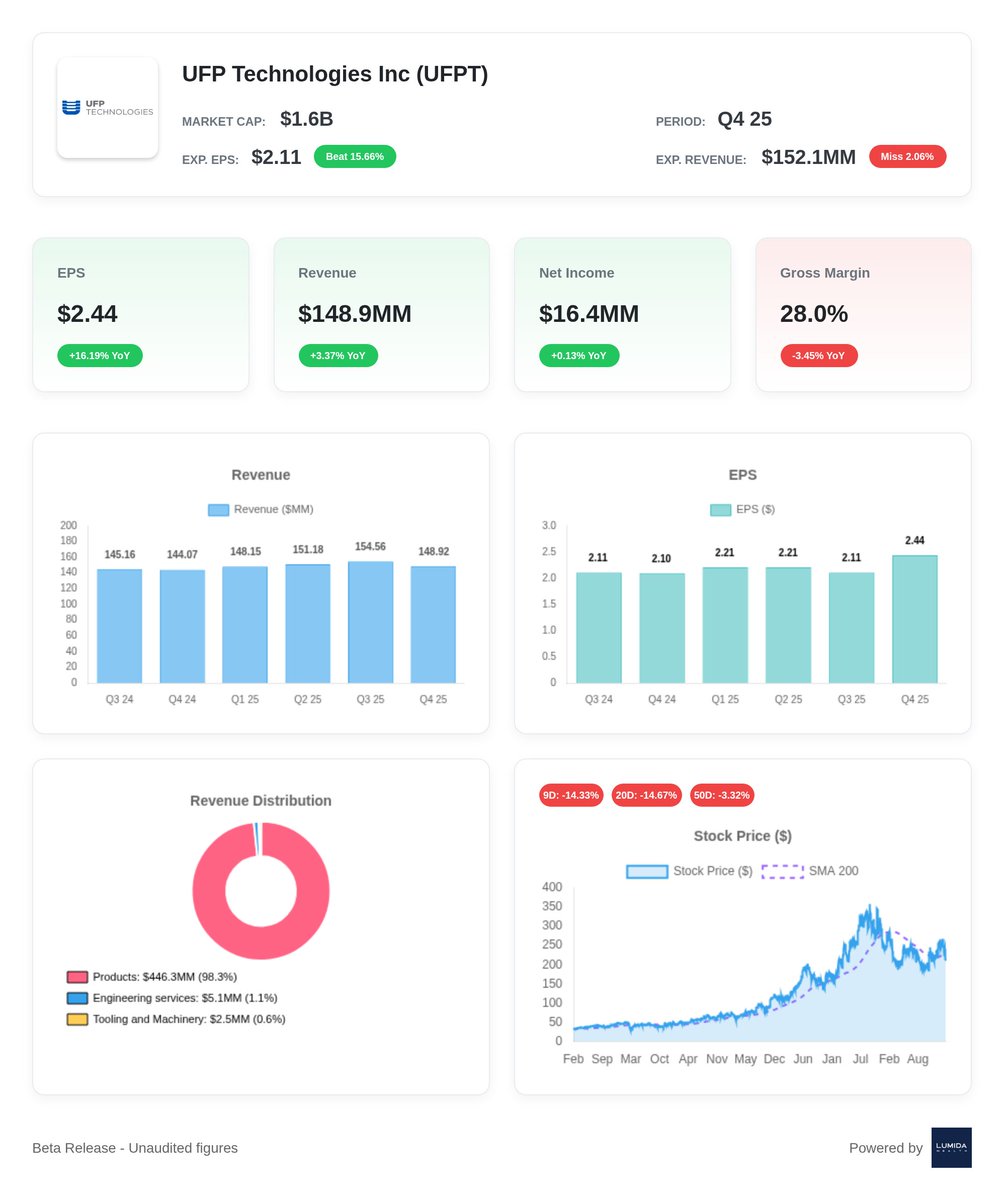
Task: Click the +3.37% YoY revenue badge
Action: (x=338, y=355)
